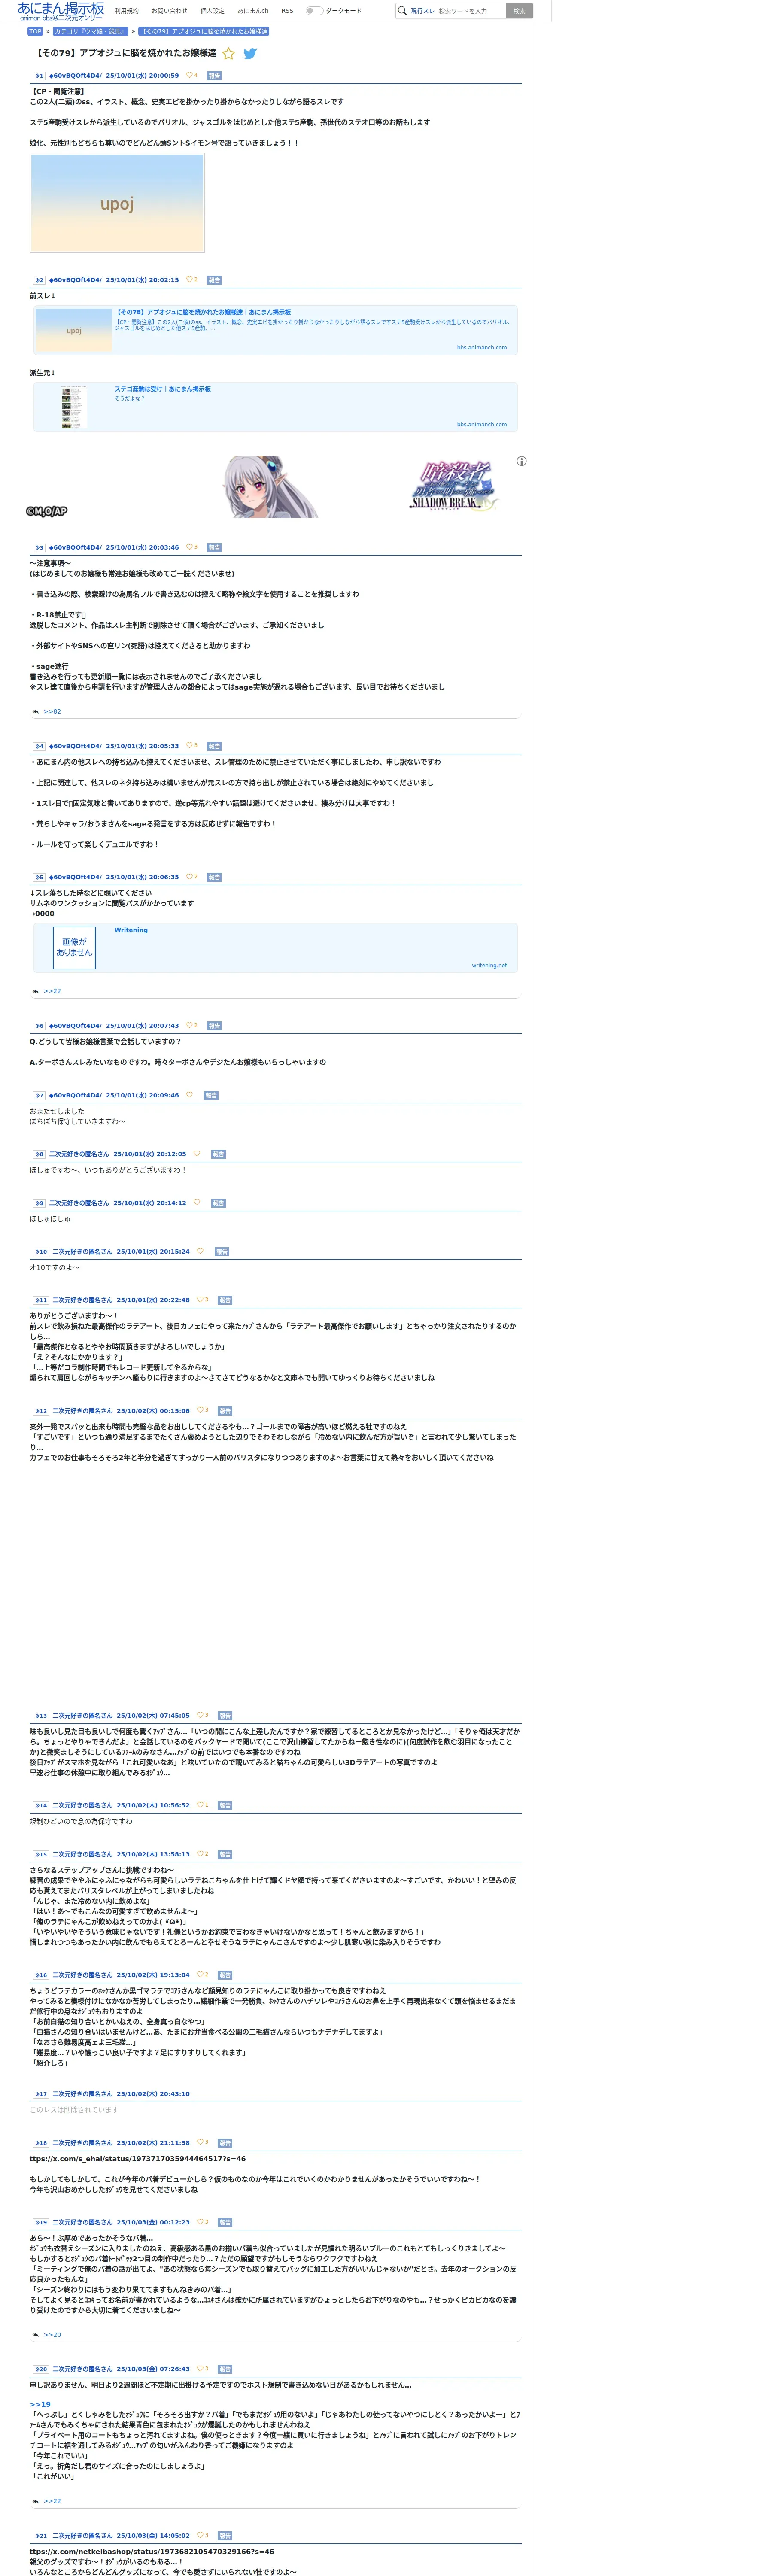This screenshot has width=778, height=2576.
Task: Report post 18 with the 報告 button
Action: [225, 2143]
